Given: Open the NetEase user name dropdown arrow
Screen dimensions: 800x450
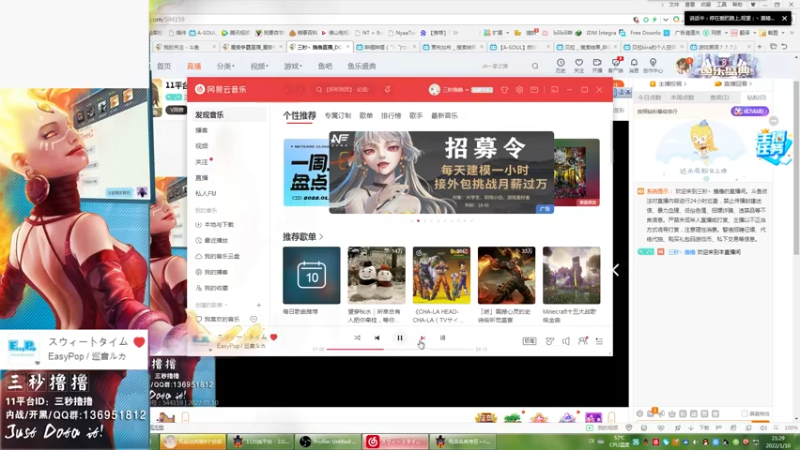Looking at the screenshot, I should tap(467, 90).
